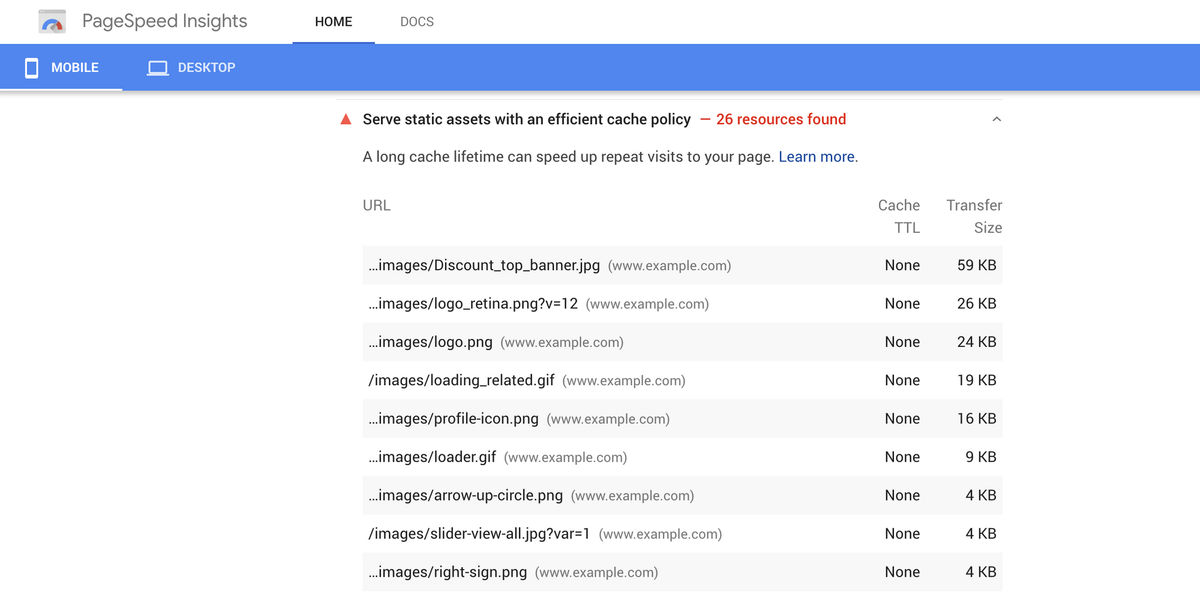Click the mobile phone icon on the MOBILE tab
This screenshot has width=1200, height=599.
coord(33,67)
